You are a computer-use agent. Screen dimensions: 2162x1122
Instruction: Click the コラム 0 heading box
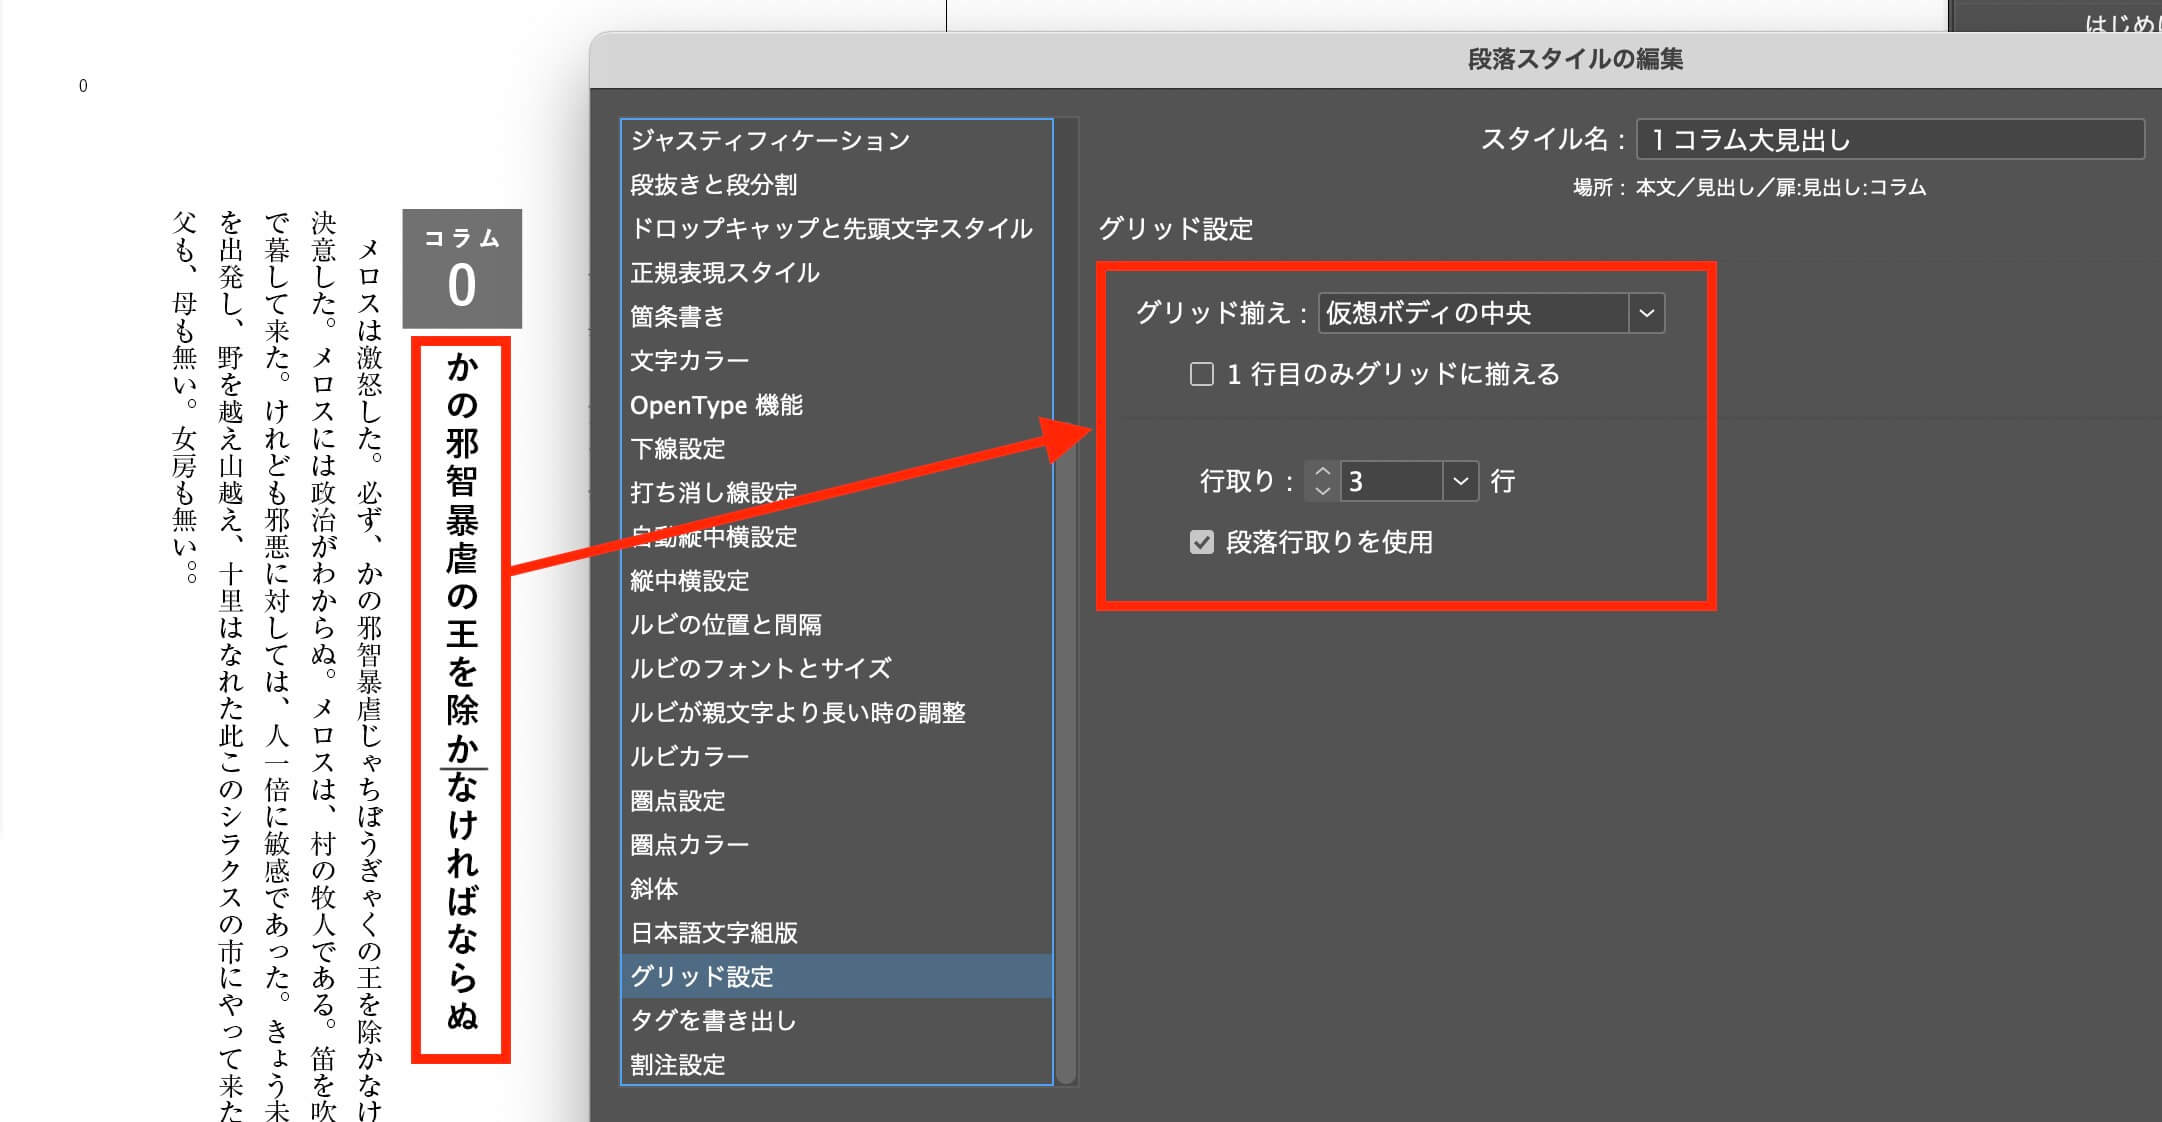coord(462,268)
